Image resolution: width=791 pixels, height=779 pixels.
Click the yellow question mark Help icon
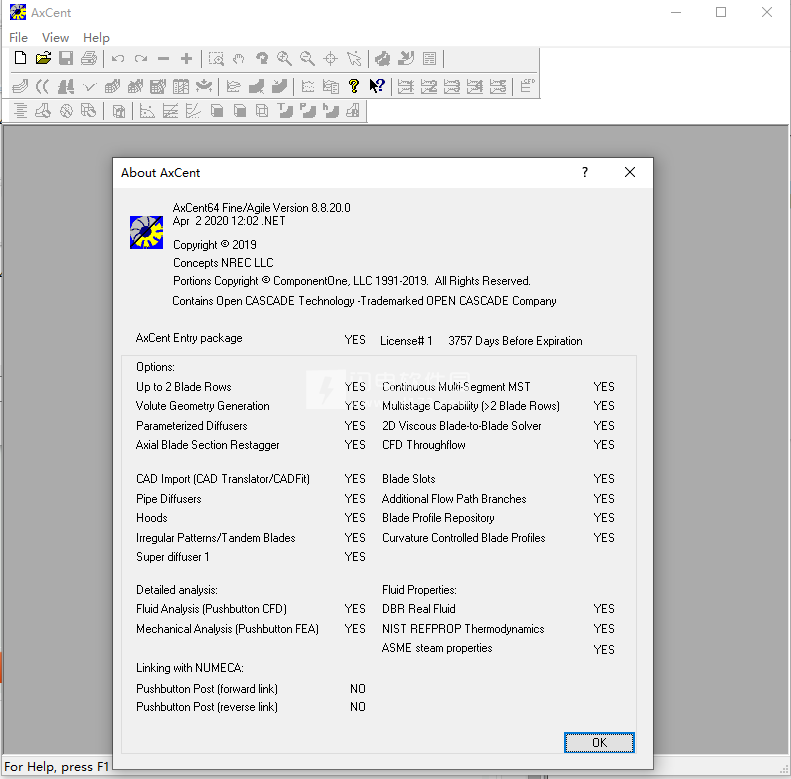coord(354,86)
